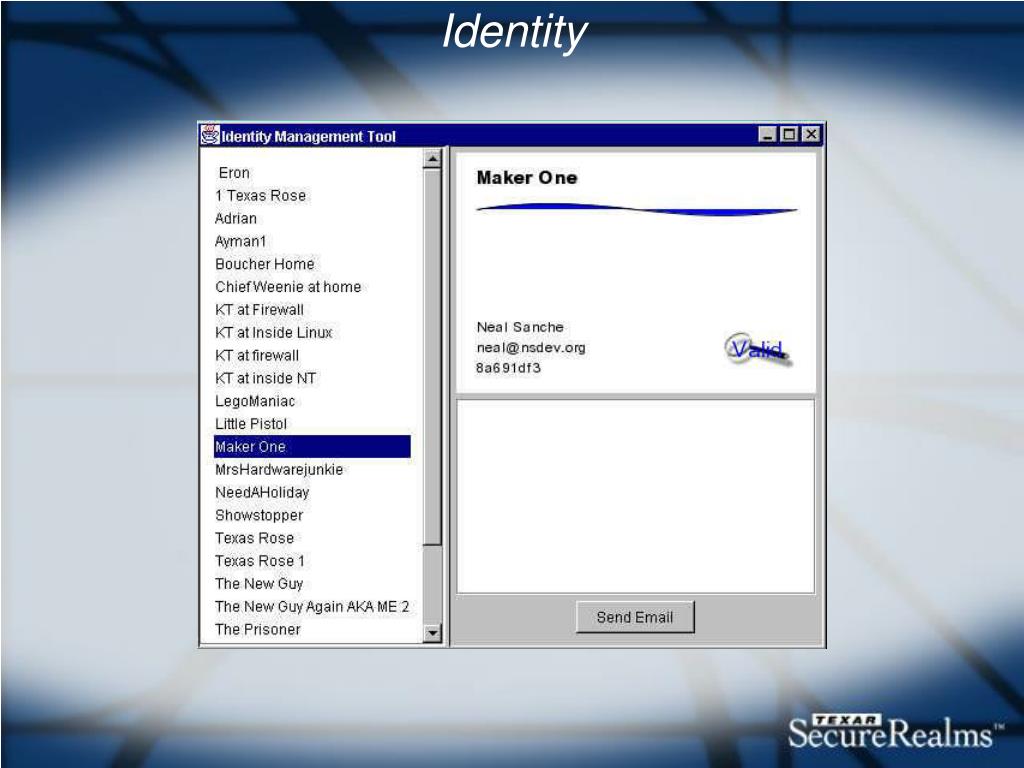Select Eron in the identity list
This screenshot has height=768, width=1024.
pos(234,173)
